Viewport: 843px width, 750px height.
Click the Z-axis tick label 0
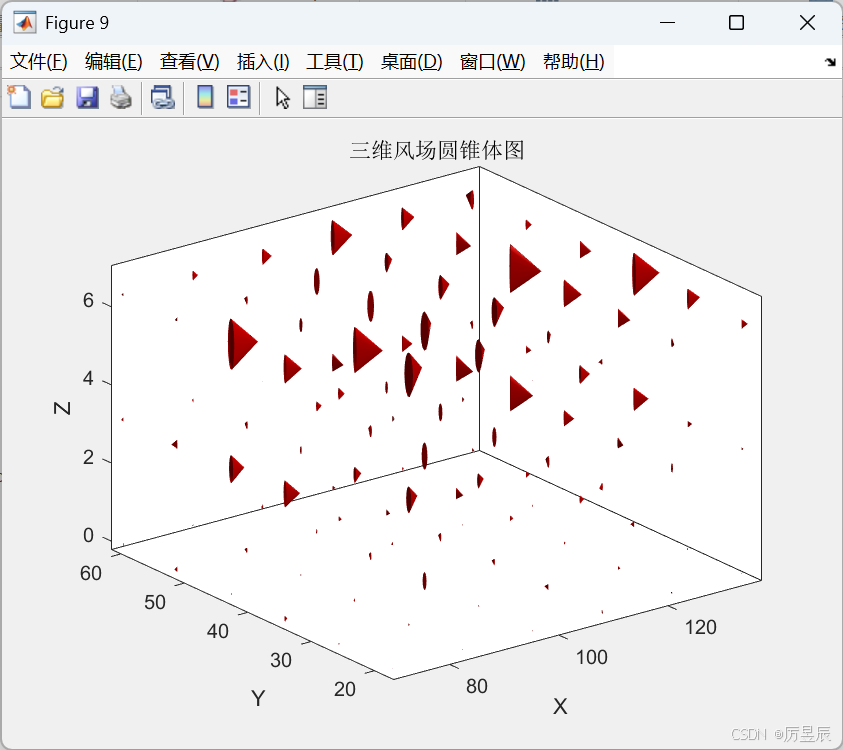88,535
